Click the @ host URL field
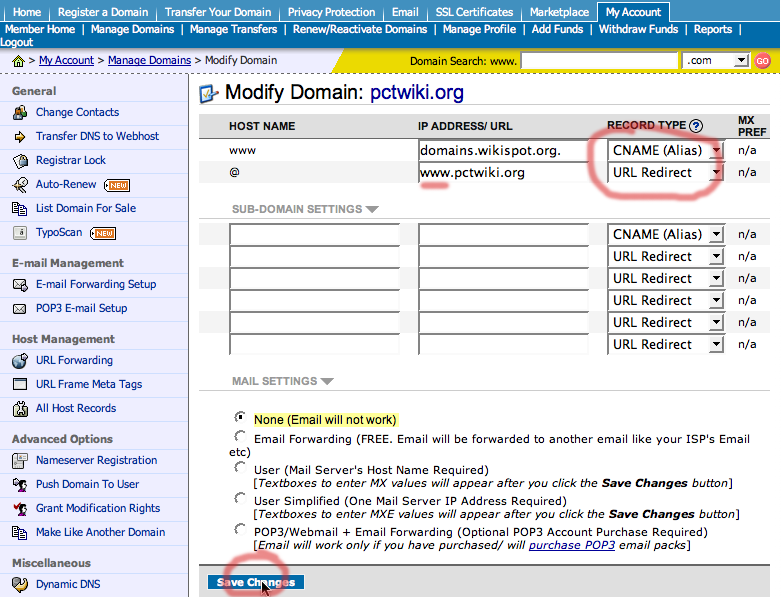 click(503, 173)
